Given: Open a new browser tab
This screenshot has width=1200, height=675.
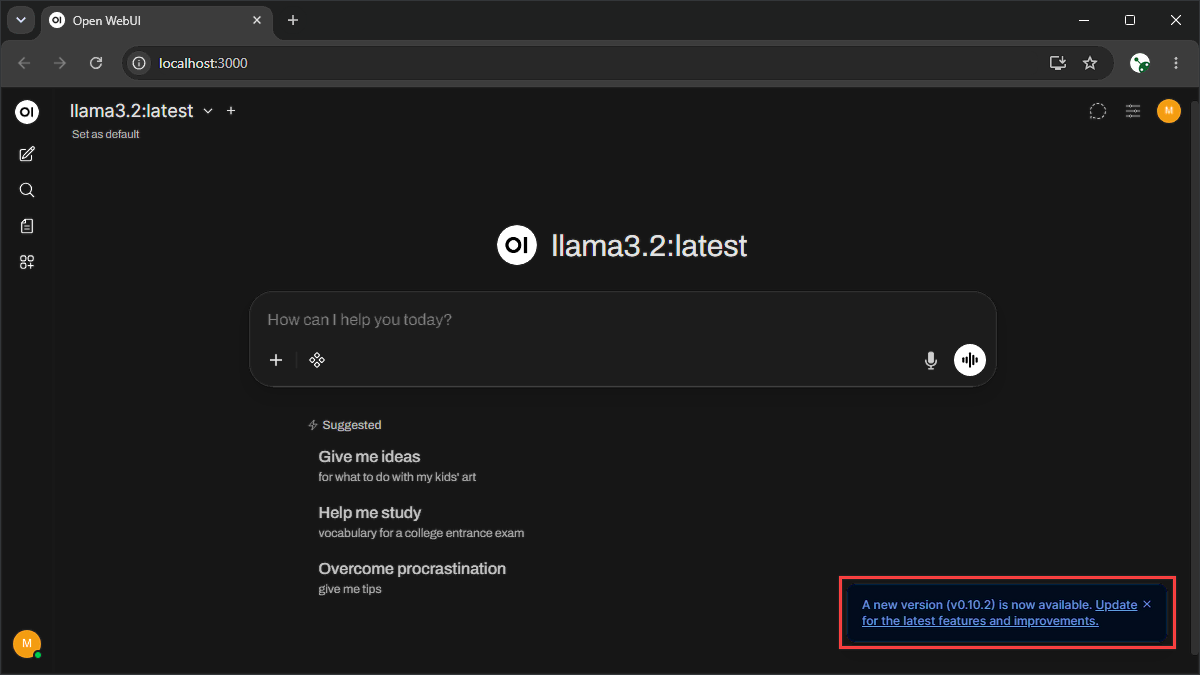Looking at the screenshot, I should click(293, 20).
